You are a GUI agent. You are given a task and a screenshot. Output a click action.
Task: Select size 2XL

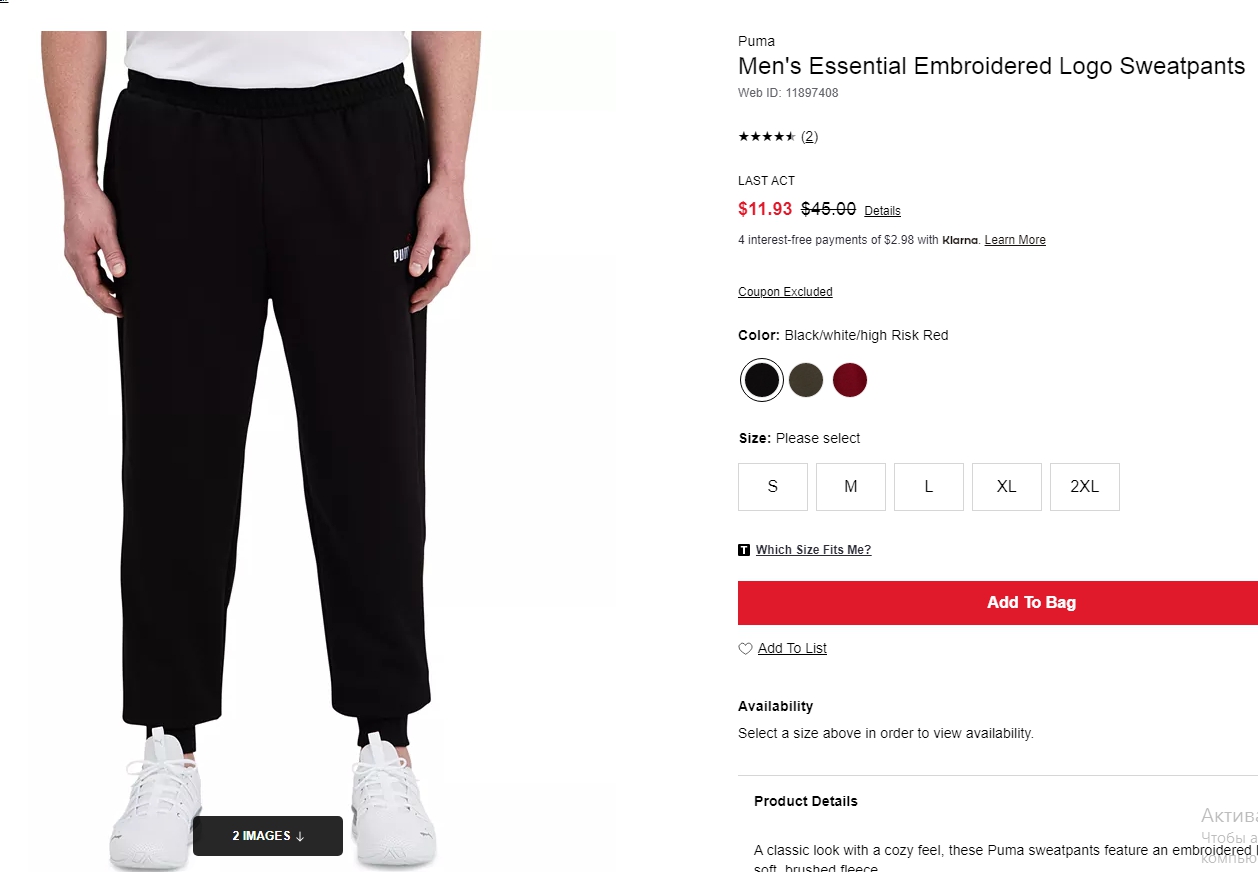coord(1085,487)
